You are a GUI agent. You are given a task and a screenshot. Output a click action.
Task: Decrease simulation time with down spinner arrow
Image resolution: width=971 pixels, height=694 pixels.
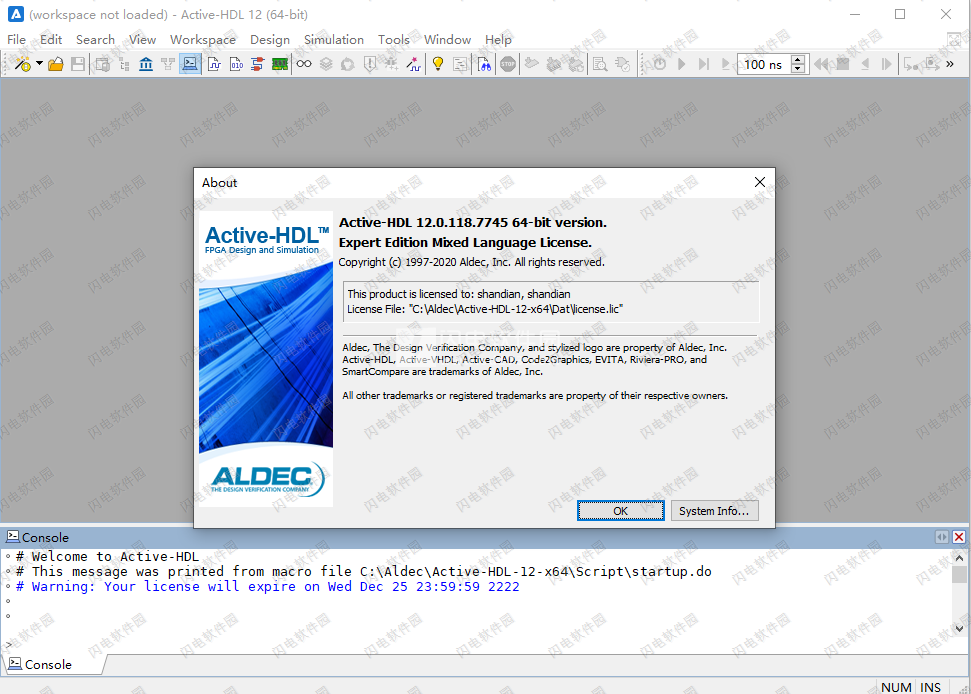798,69
